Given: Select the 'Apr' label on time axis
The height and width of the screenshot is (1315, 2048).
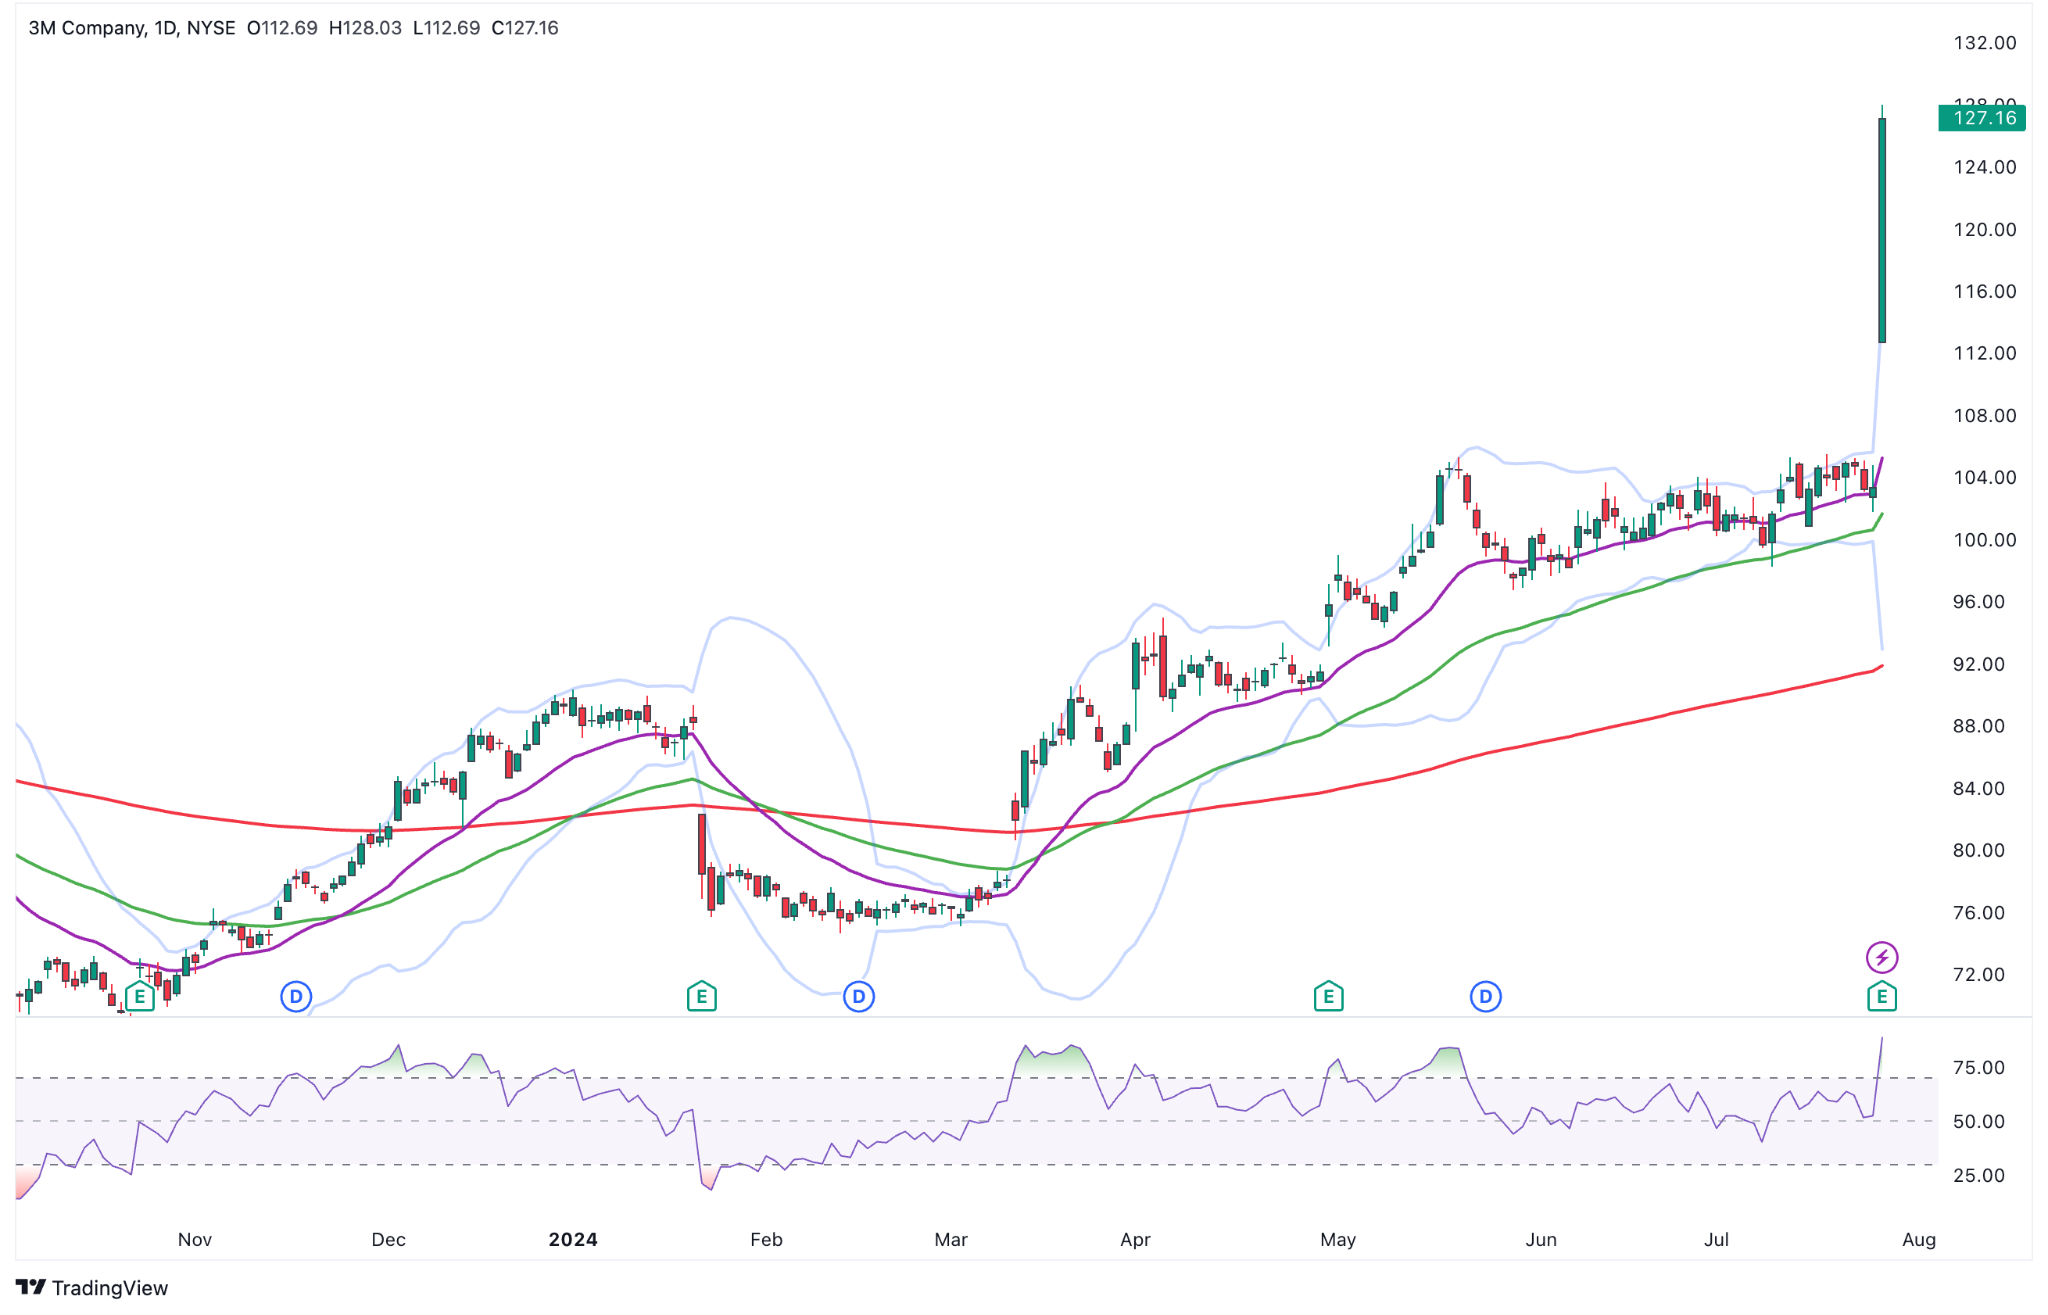Looking at the screenshot, I should (x=1135, y=1239).
